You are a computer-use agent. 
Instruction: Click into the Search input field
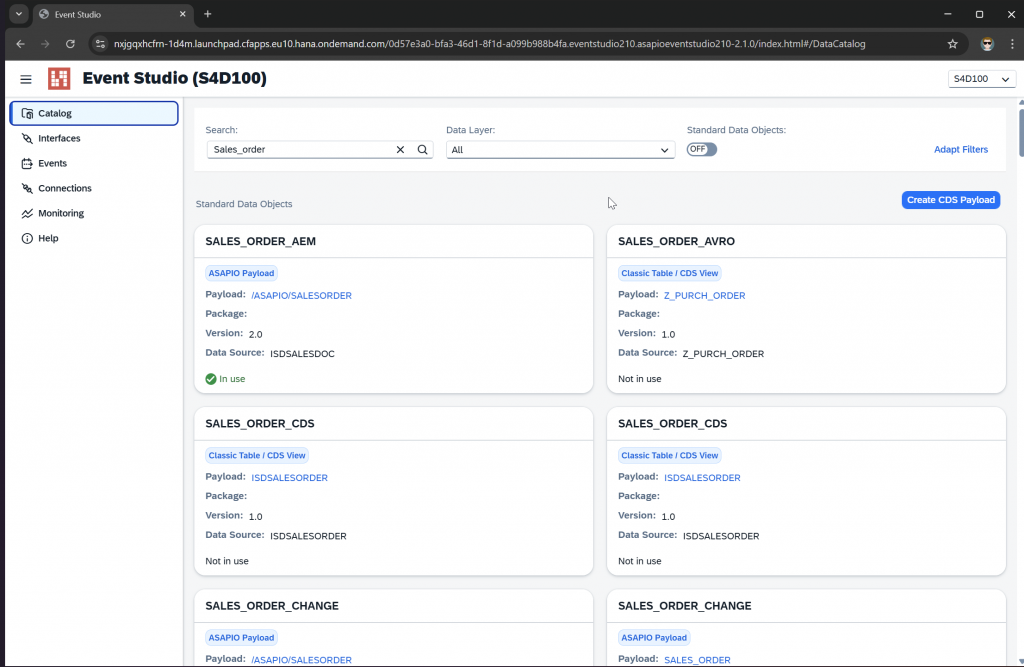[300, 149]
